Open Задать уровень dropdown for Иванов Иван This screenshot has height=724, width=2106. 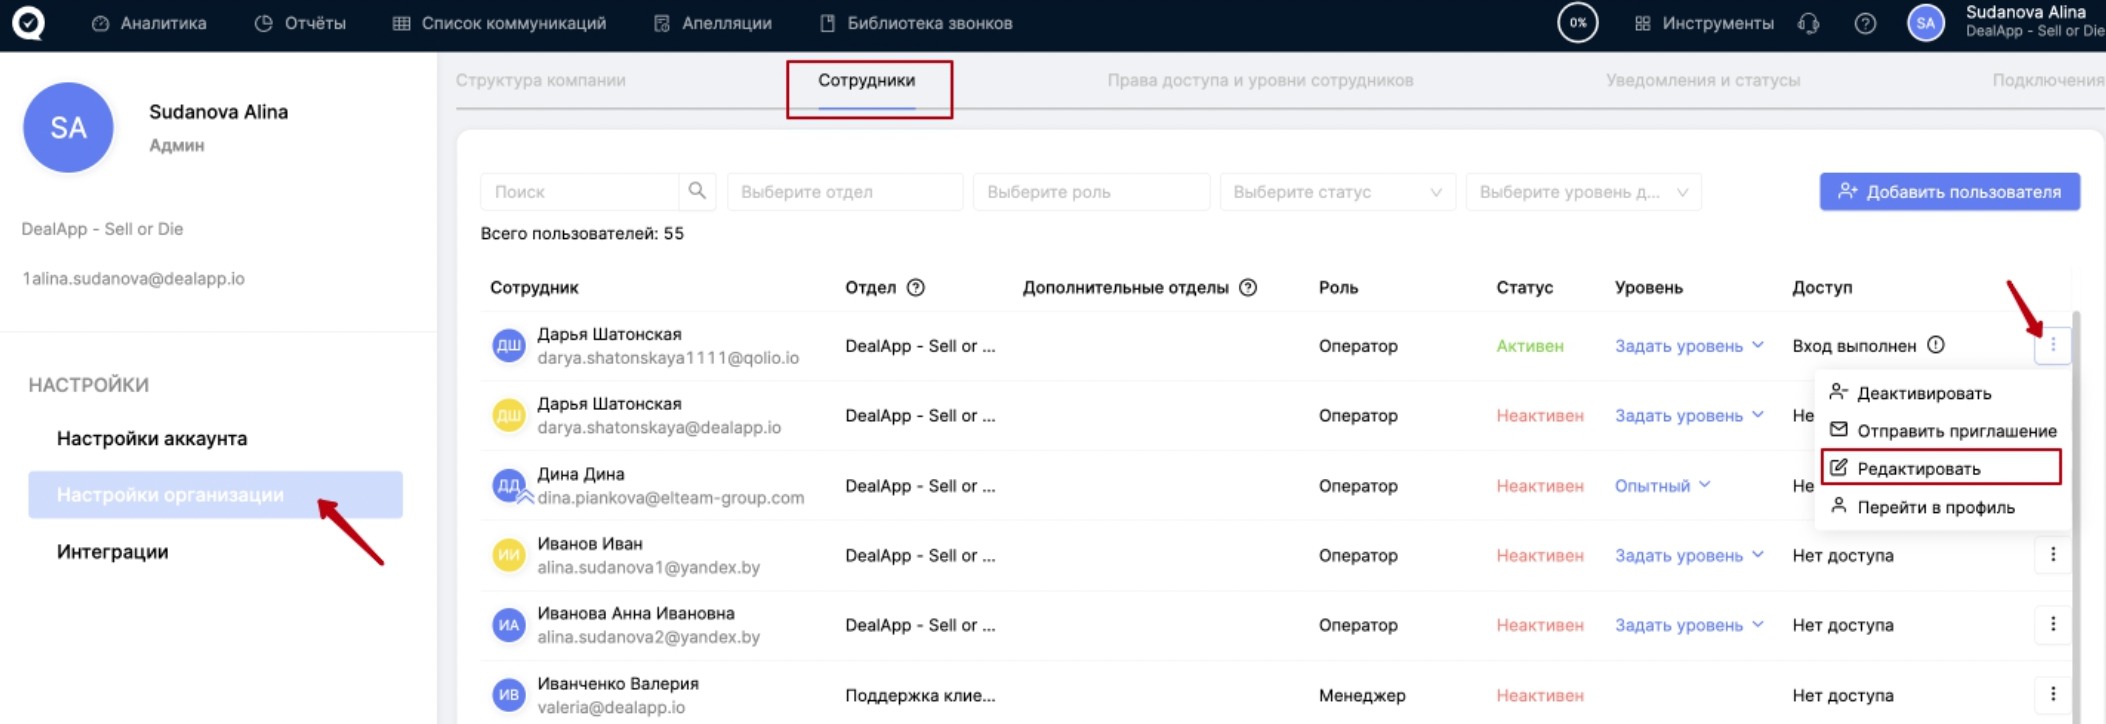click(x=1688, y=556)
